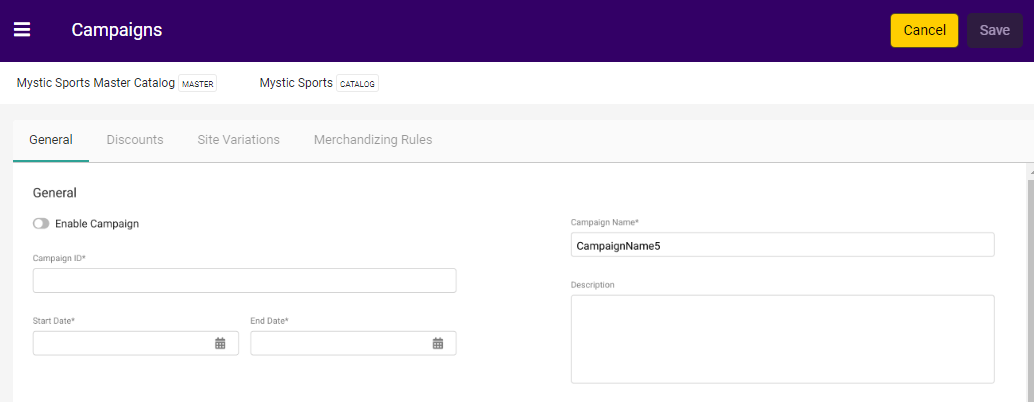The width and height of the screenshot is (1034, 403).
Task: Click the CATALOG badge label
Action: click(357, 84)
